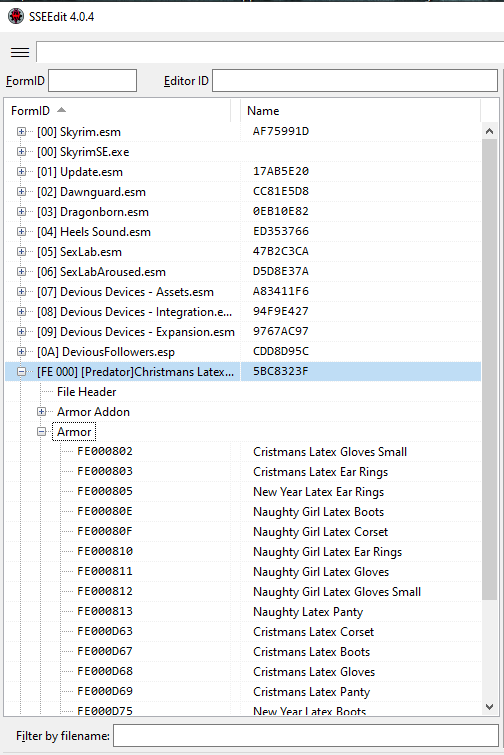Image resolution: width=504 pixels, height=755 pixels.
Task: Select record FE000813
Action: point(105,612)
